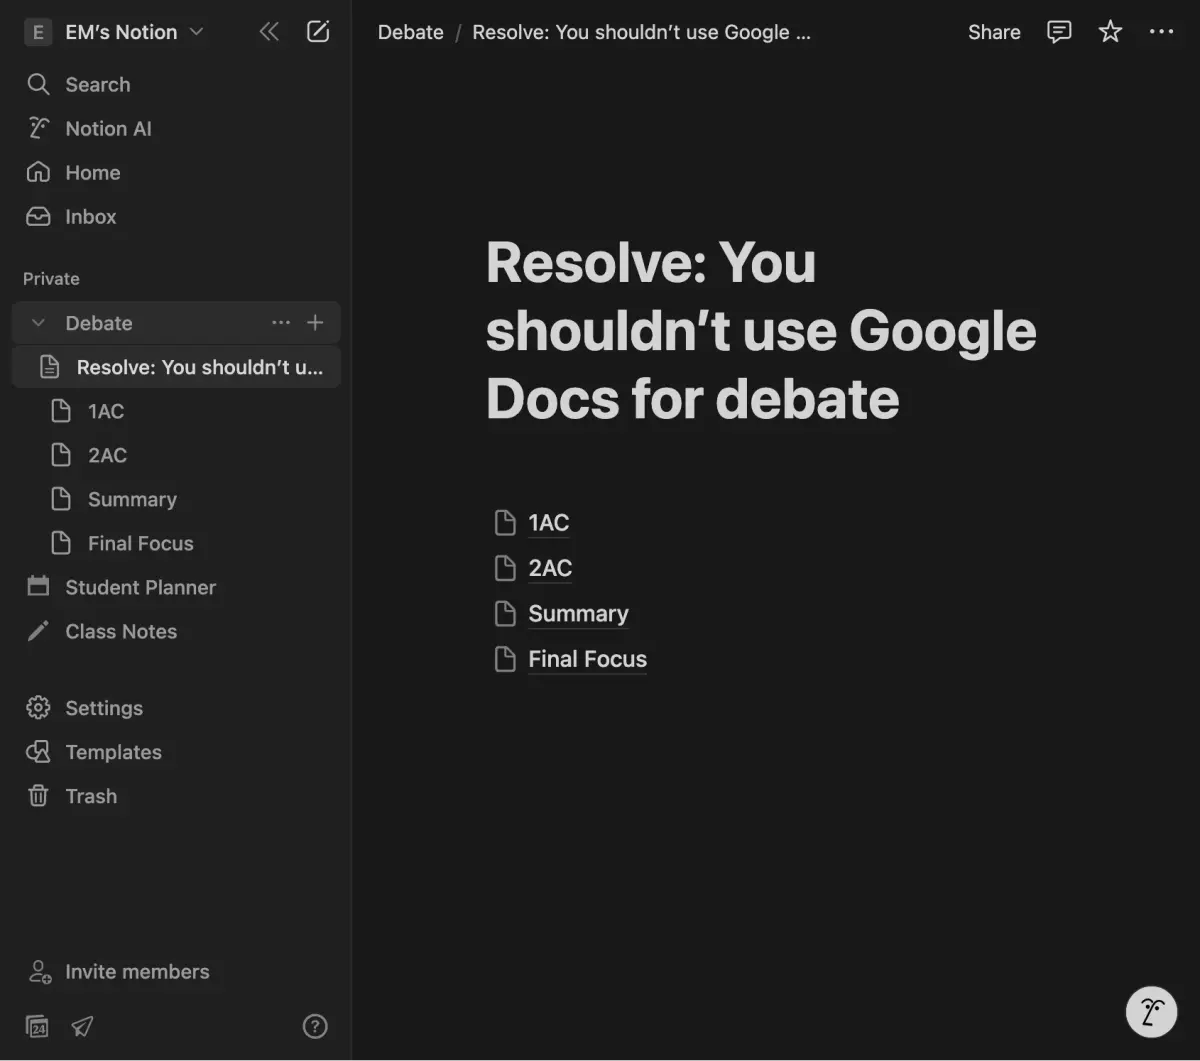
Task: Open the Notion Calendar icon at bottom
Action: coord(37,1026)
